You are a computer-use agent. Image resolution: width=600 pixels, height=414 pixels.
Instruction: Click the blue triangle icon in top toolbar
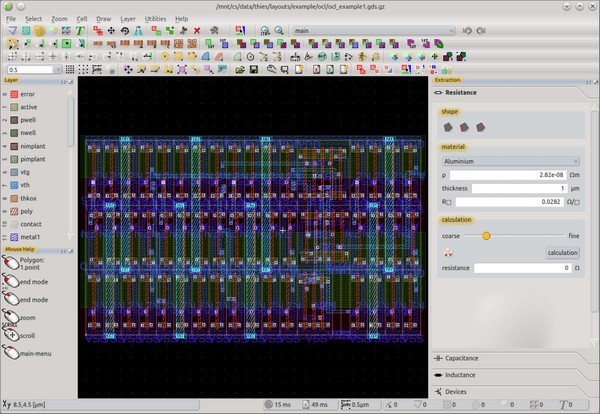click(x=11, y=31)
